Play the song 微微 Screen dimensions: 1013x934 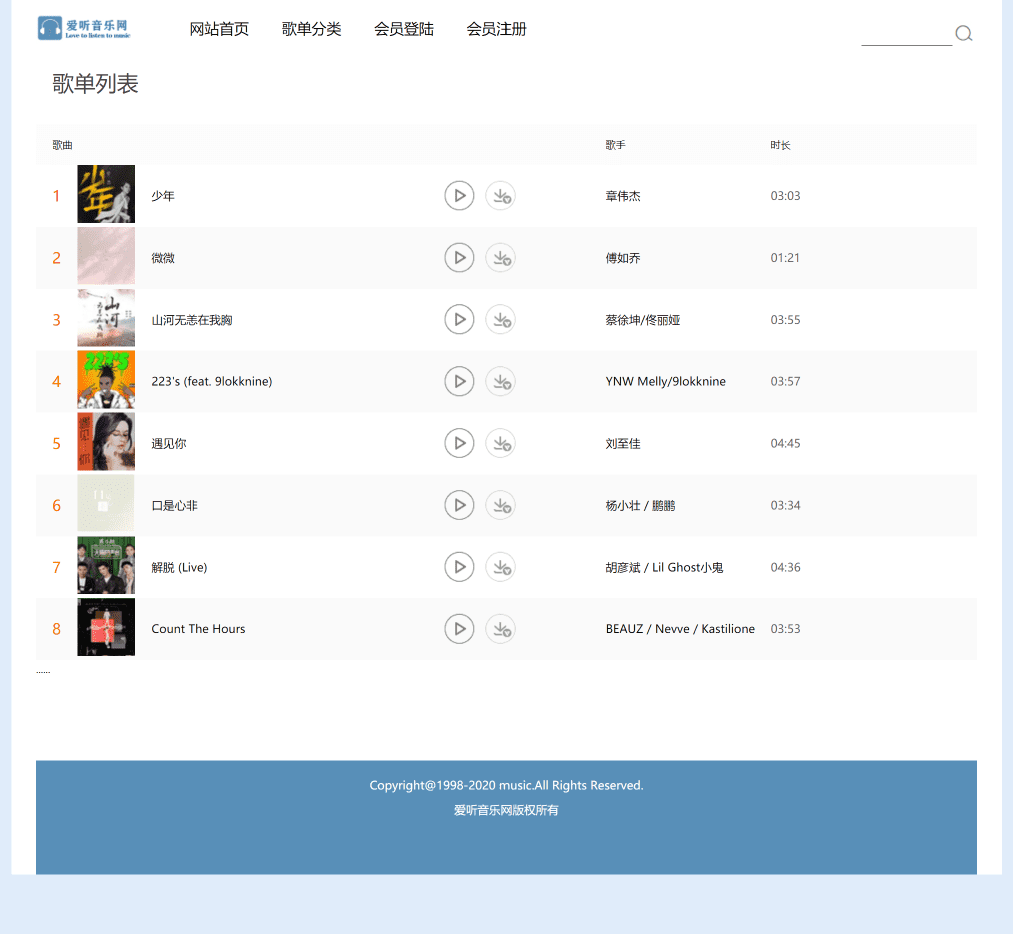pyautogui.click(x=459, y=258)
